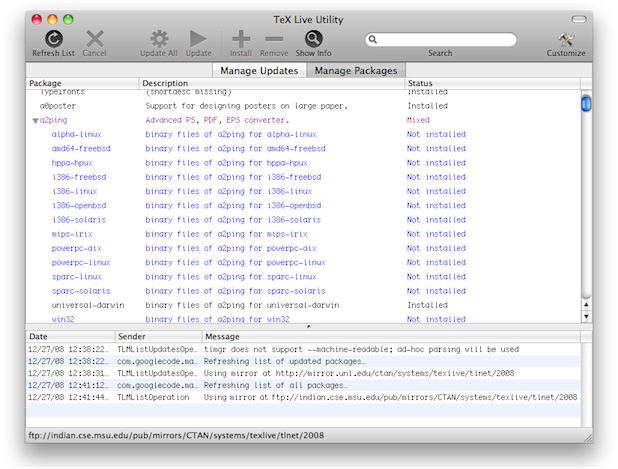The height and width of the screenshot is (469, 618).
Task: Click the Date column header in log
Action: point(71,337)
